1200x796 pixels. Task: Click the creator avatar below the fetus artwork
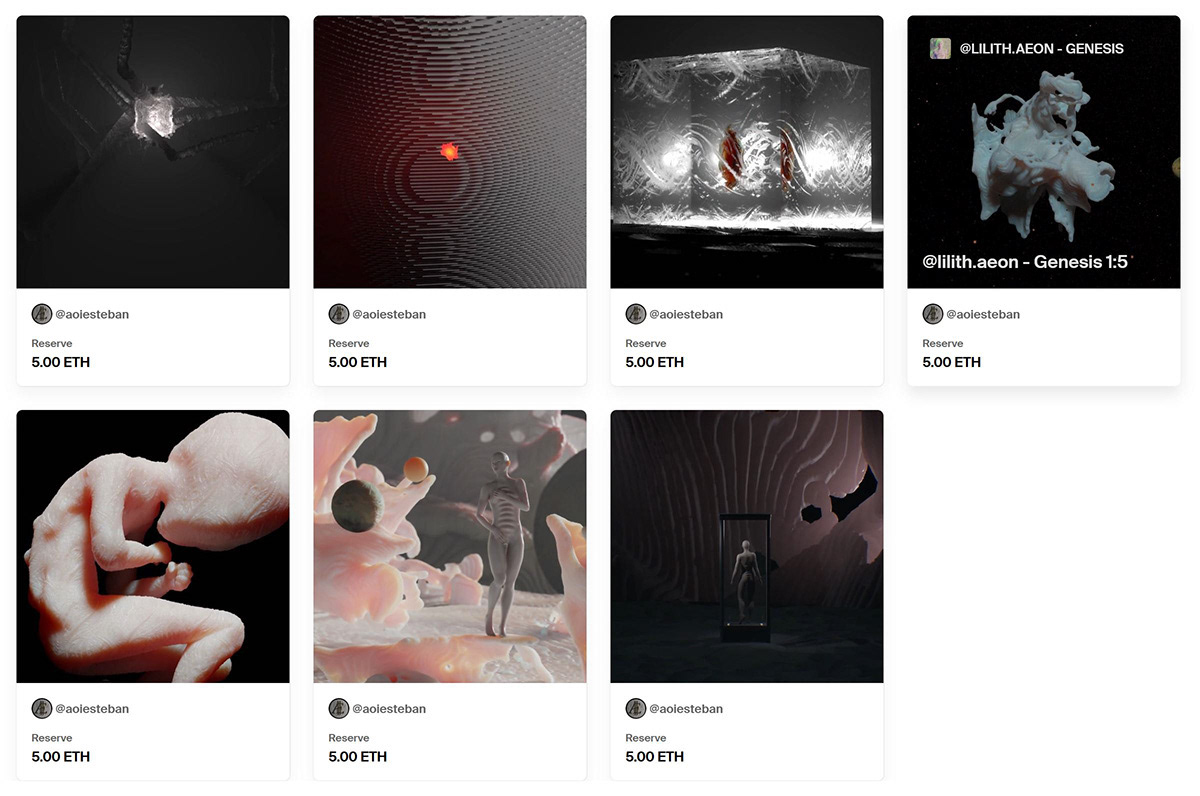click(42, 709)
